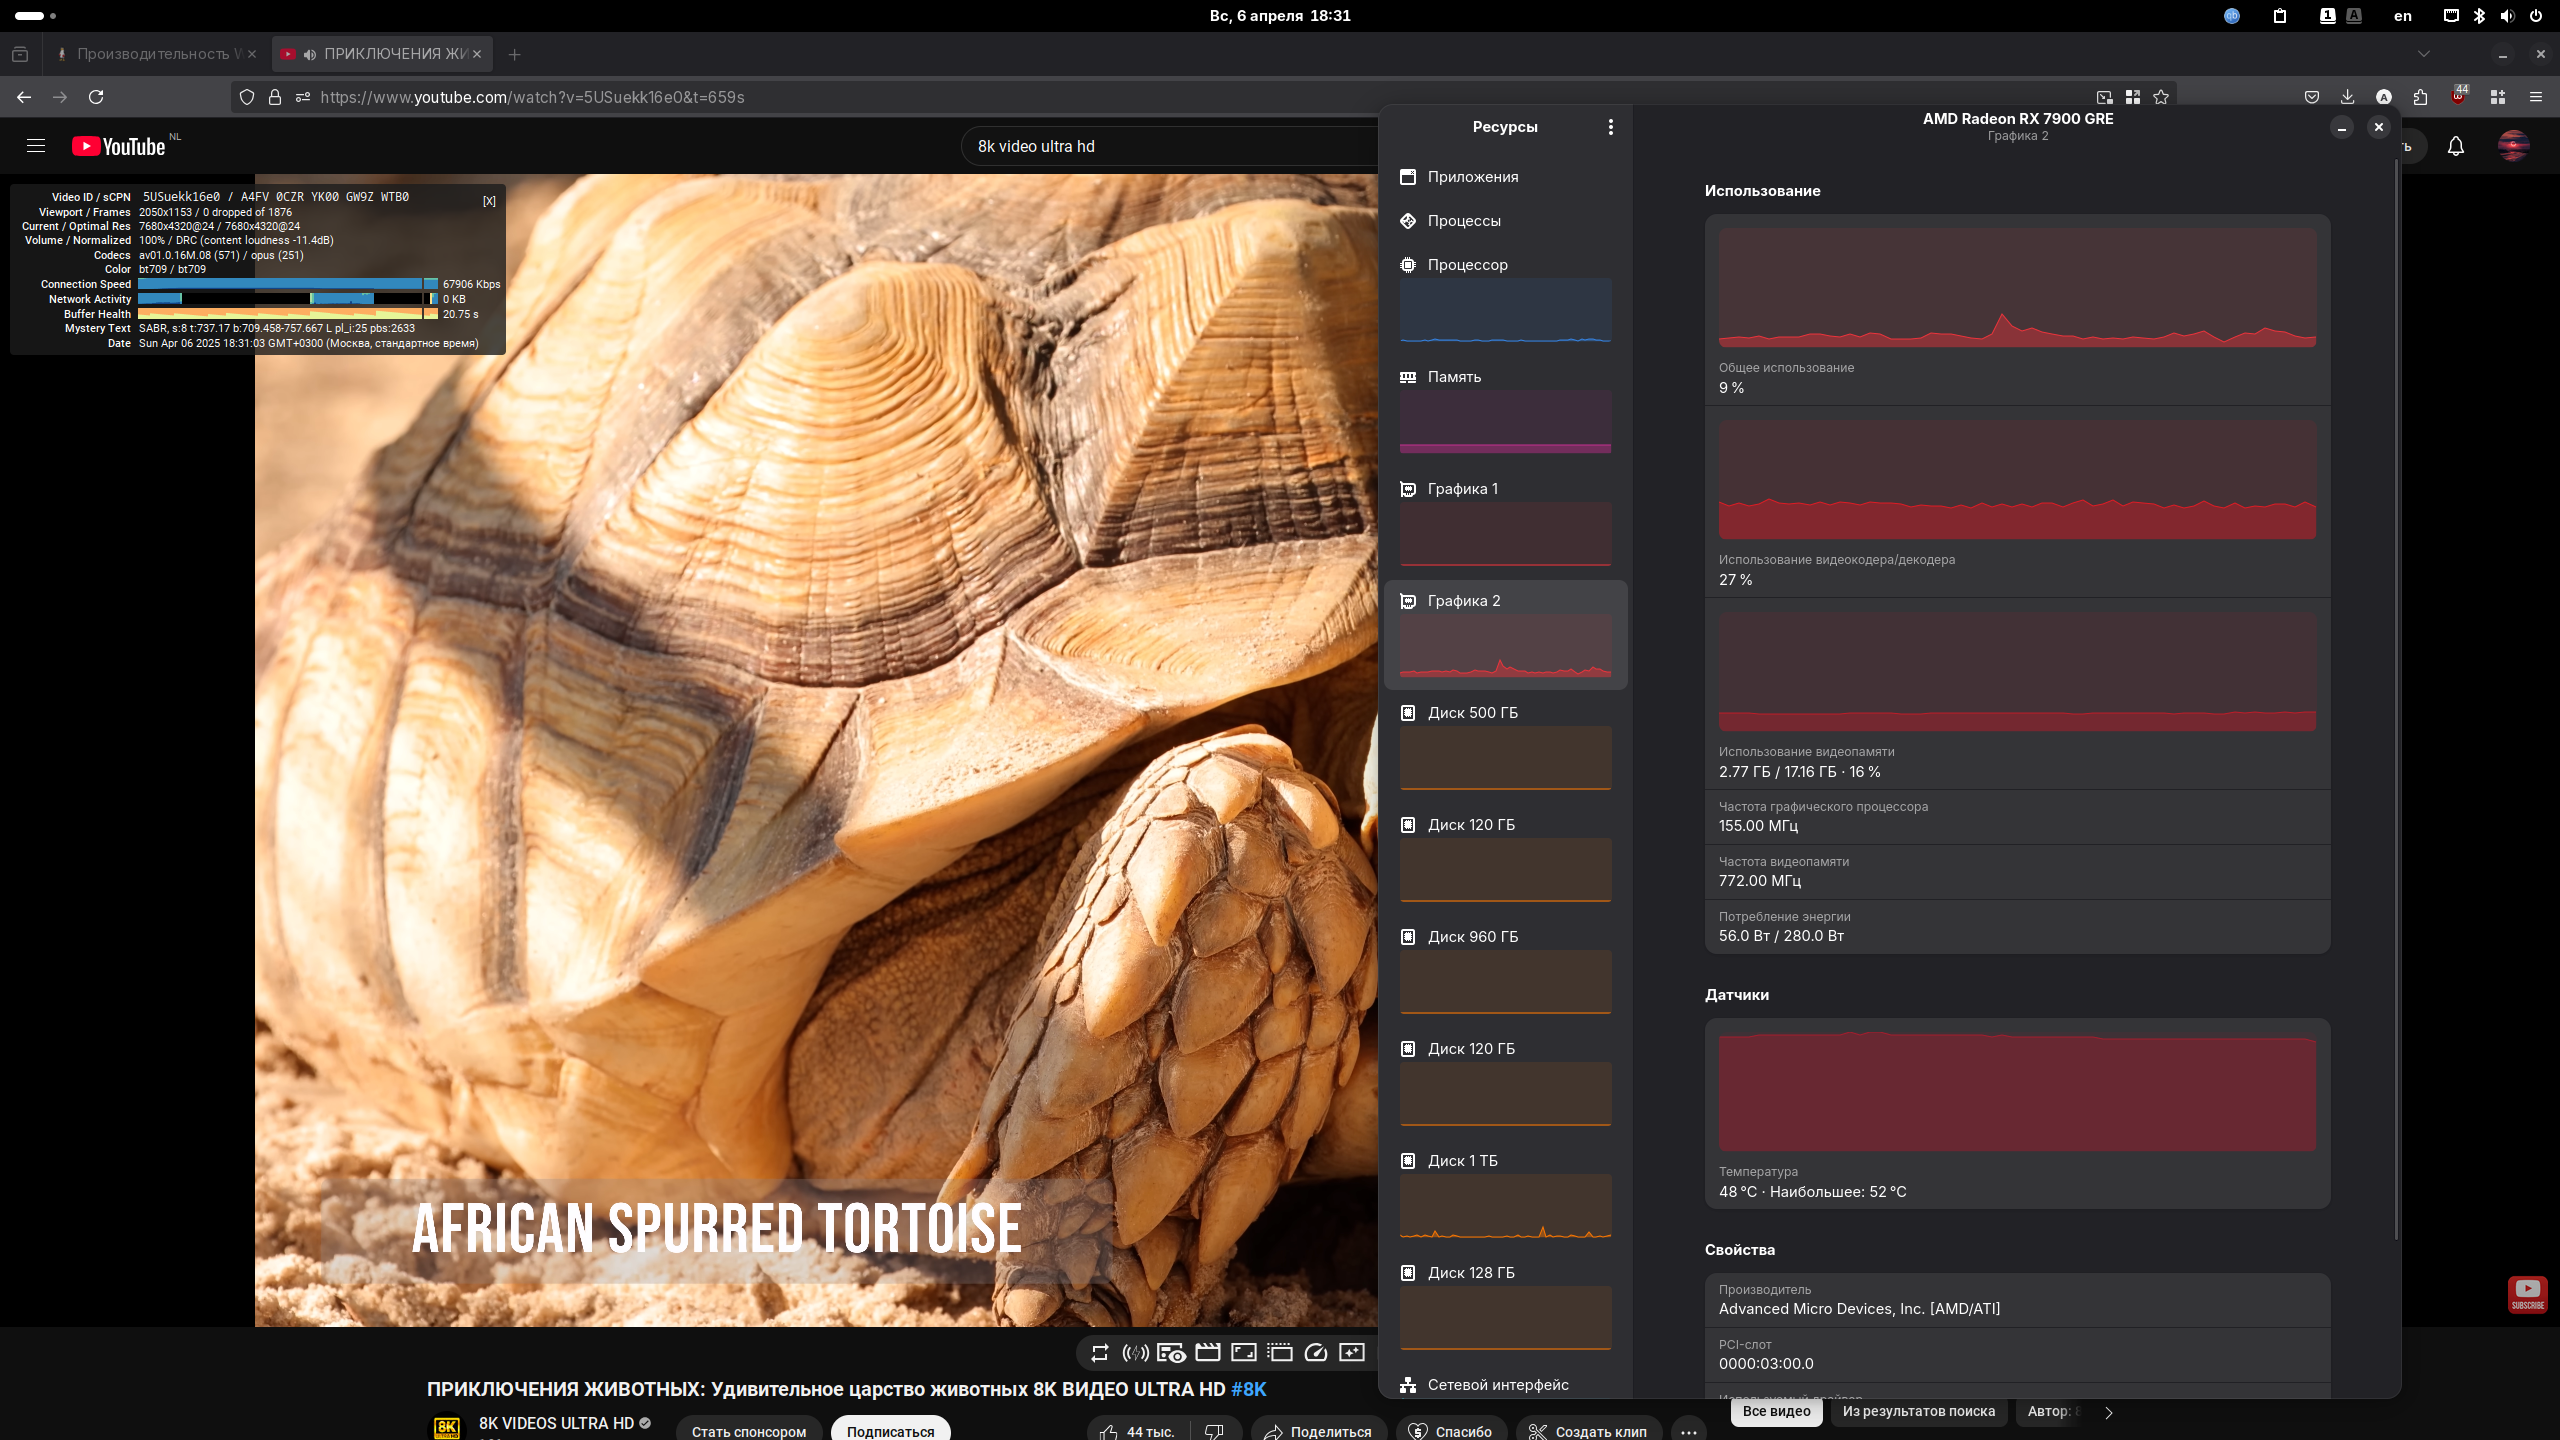Open the YouTube hamburger guide menu

point(36,146)
